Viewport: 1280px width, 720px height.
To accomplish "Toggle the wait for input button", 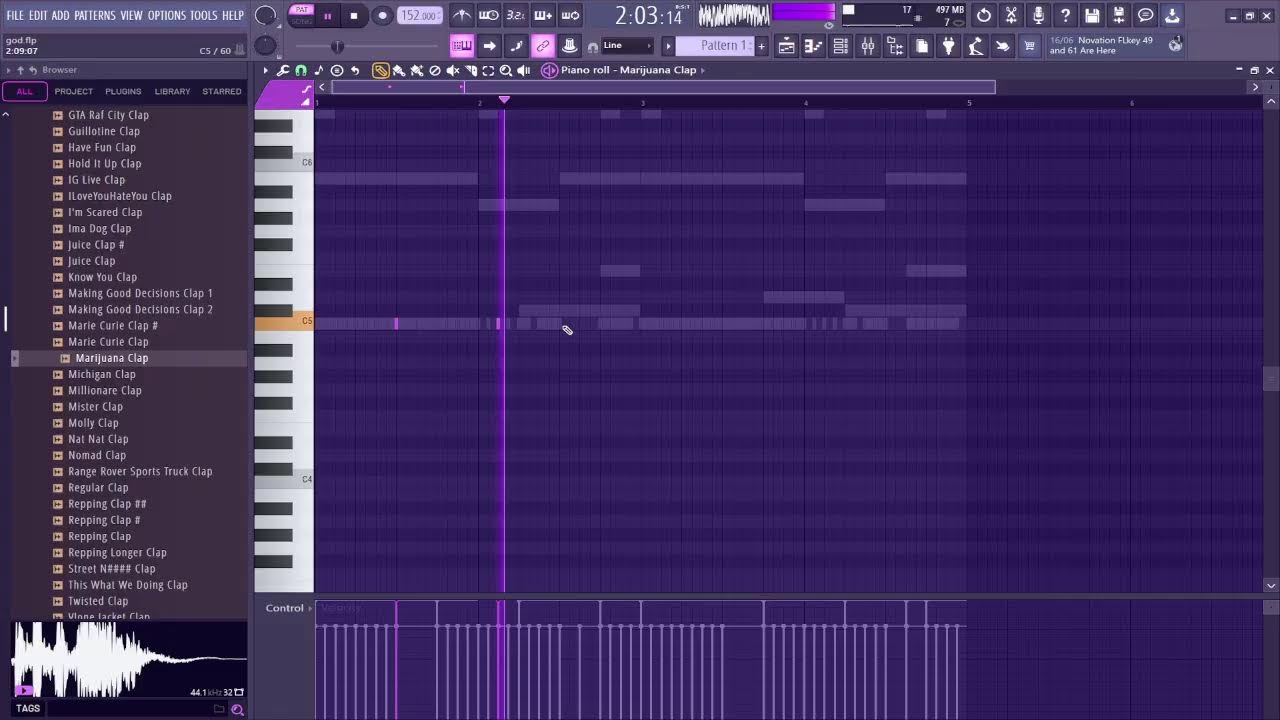I will [489, 15].
